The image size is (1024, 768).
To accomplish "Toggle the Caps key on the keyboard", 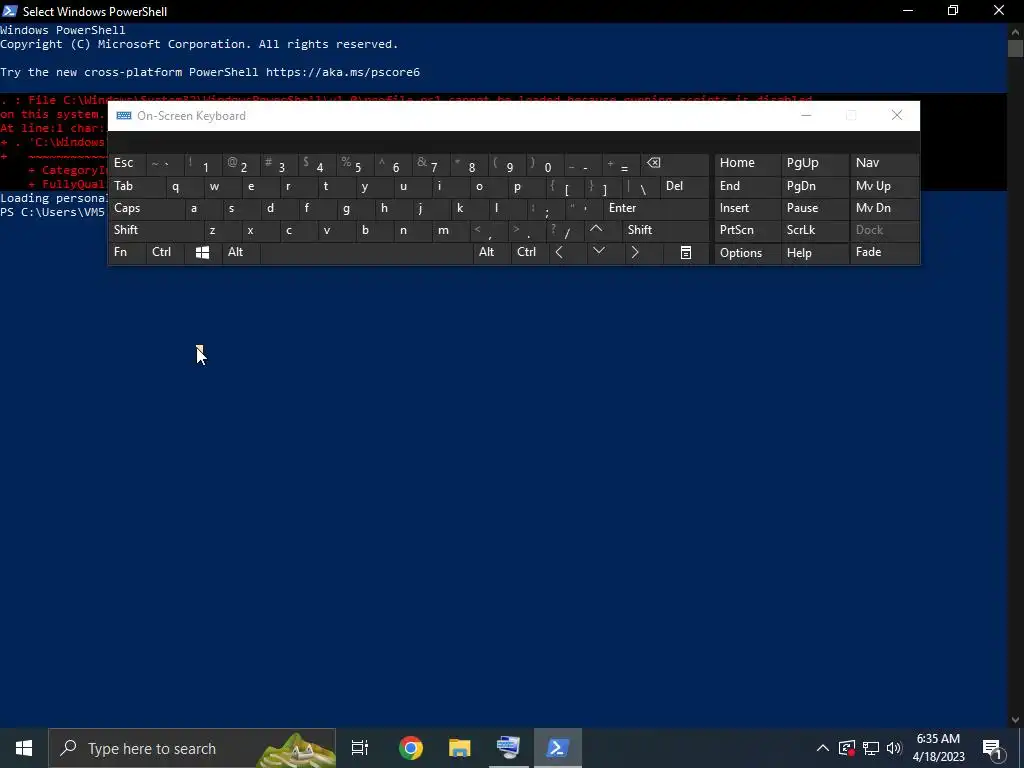I will coord(147,208).
